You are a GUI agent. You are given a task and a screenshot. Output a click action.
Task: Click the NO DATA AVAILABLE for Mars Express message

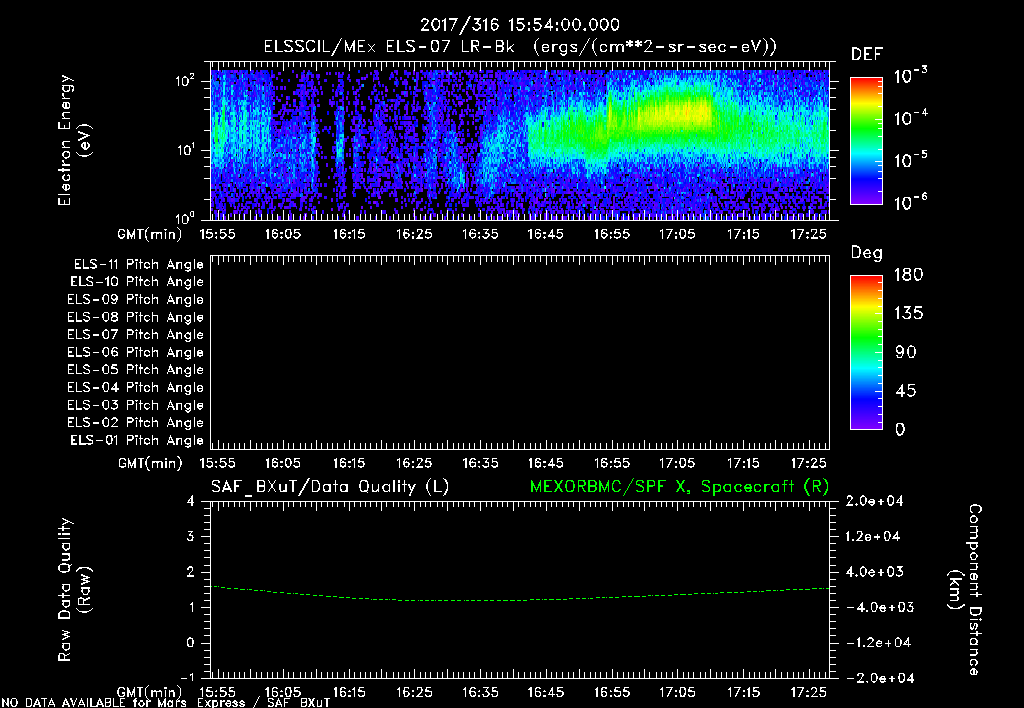(166, 703)
